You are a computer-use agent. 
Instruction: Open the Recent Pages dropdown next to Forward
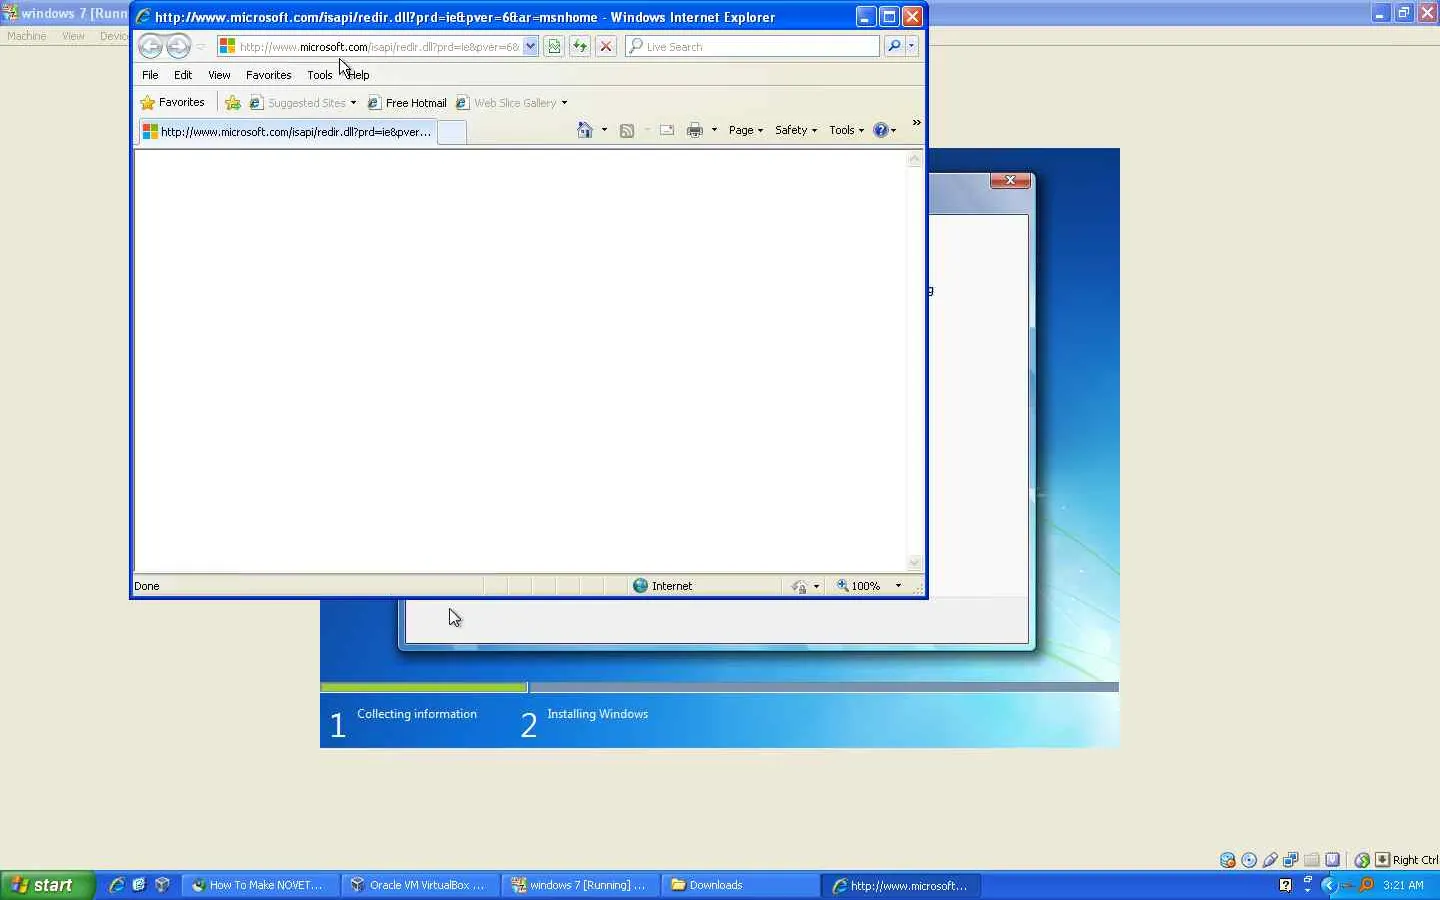201,46
